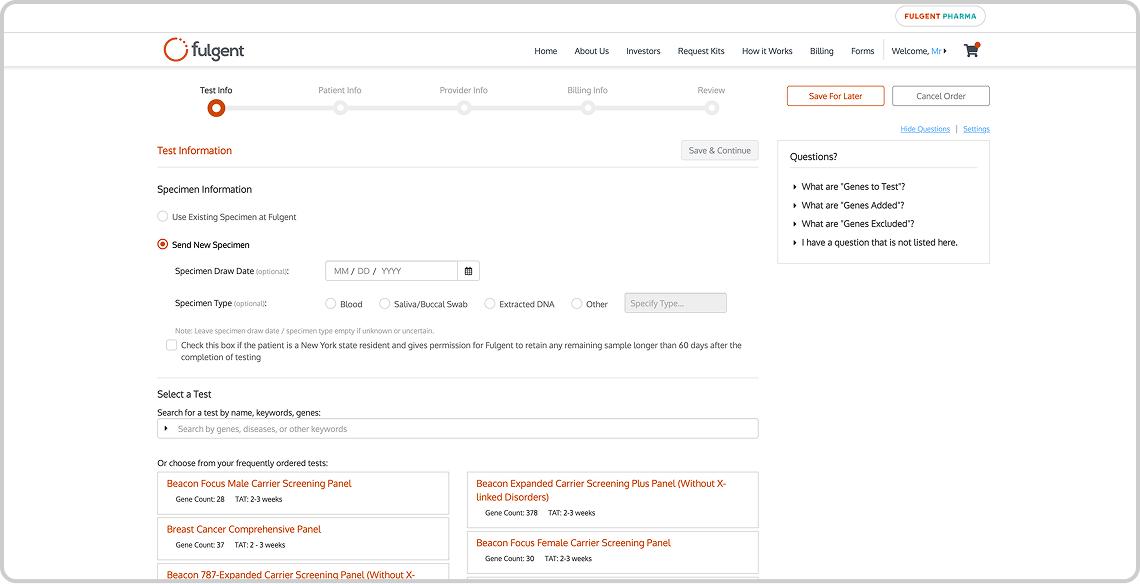The width and height of the screenshot is (1140, 584).
Task: Click the Review step circle
Action: coord(711,107)
